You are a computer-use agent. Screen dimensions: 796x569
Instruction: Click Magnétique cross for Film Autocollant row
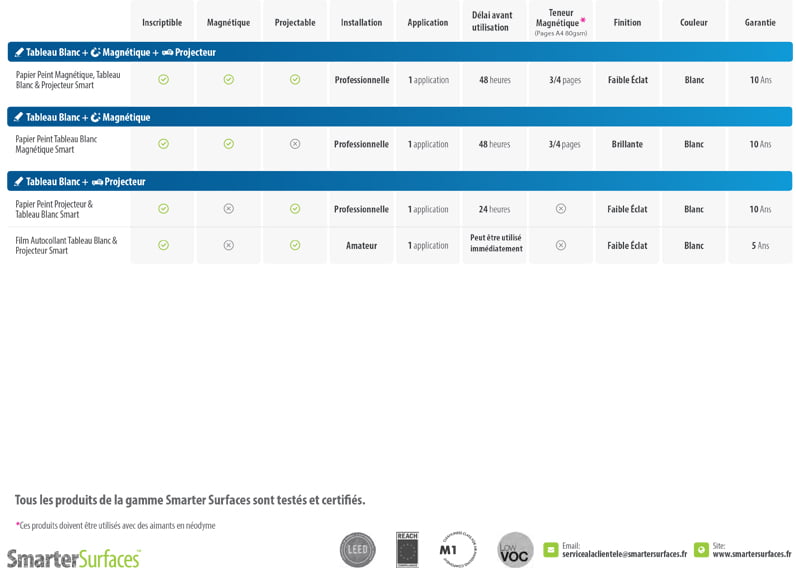point(229,245)
